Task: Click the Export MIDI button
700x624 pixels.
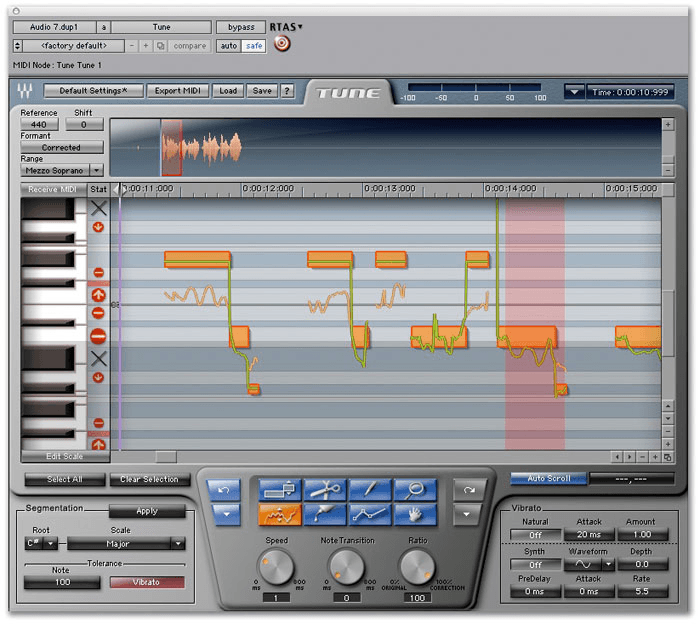Action: [x=179, y=91]
